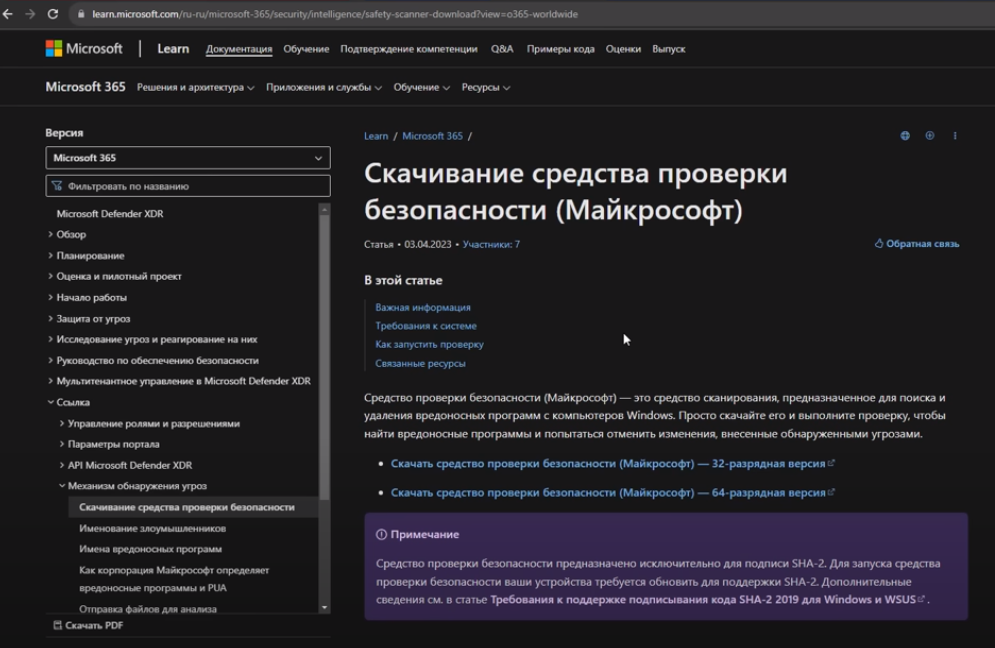Select Microsoft Defender XDR tree item
Image resolution: width=995 pixels, height=648 pixels.
[110, 214]
